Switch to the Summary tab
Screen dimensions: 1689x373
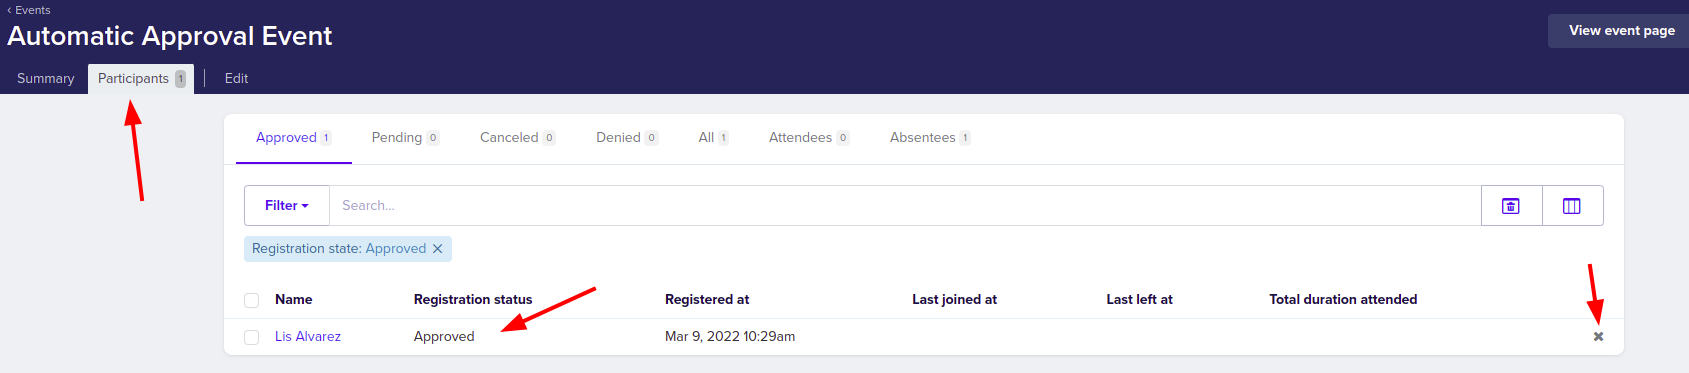(x=46, y=79)
